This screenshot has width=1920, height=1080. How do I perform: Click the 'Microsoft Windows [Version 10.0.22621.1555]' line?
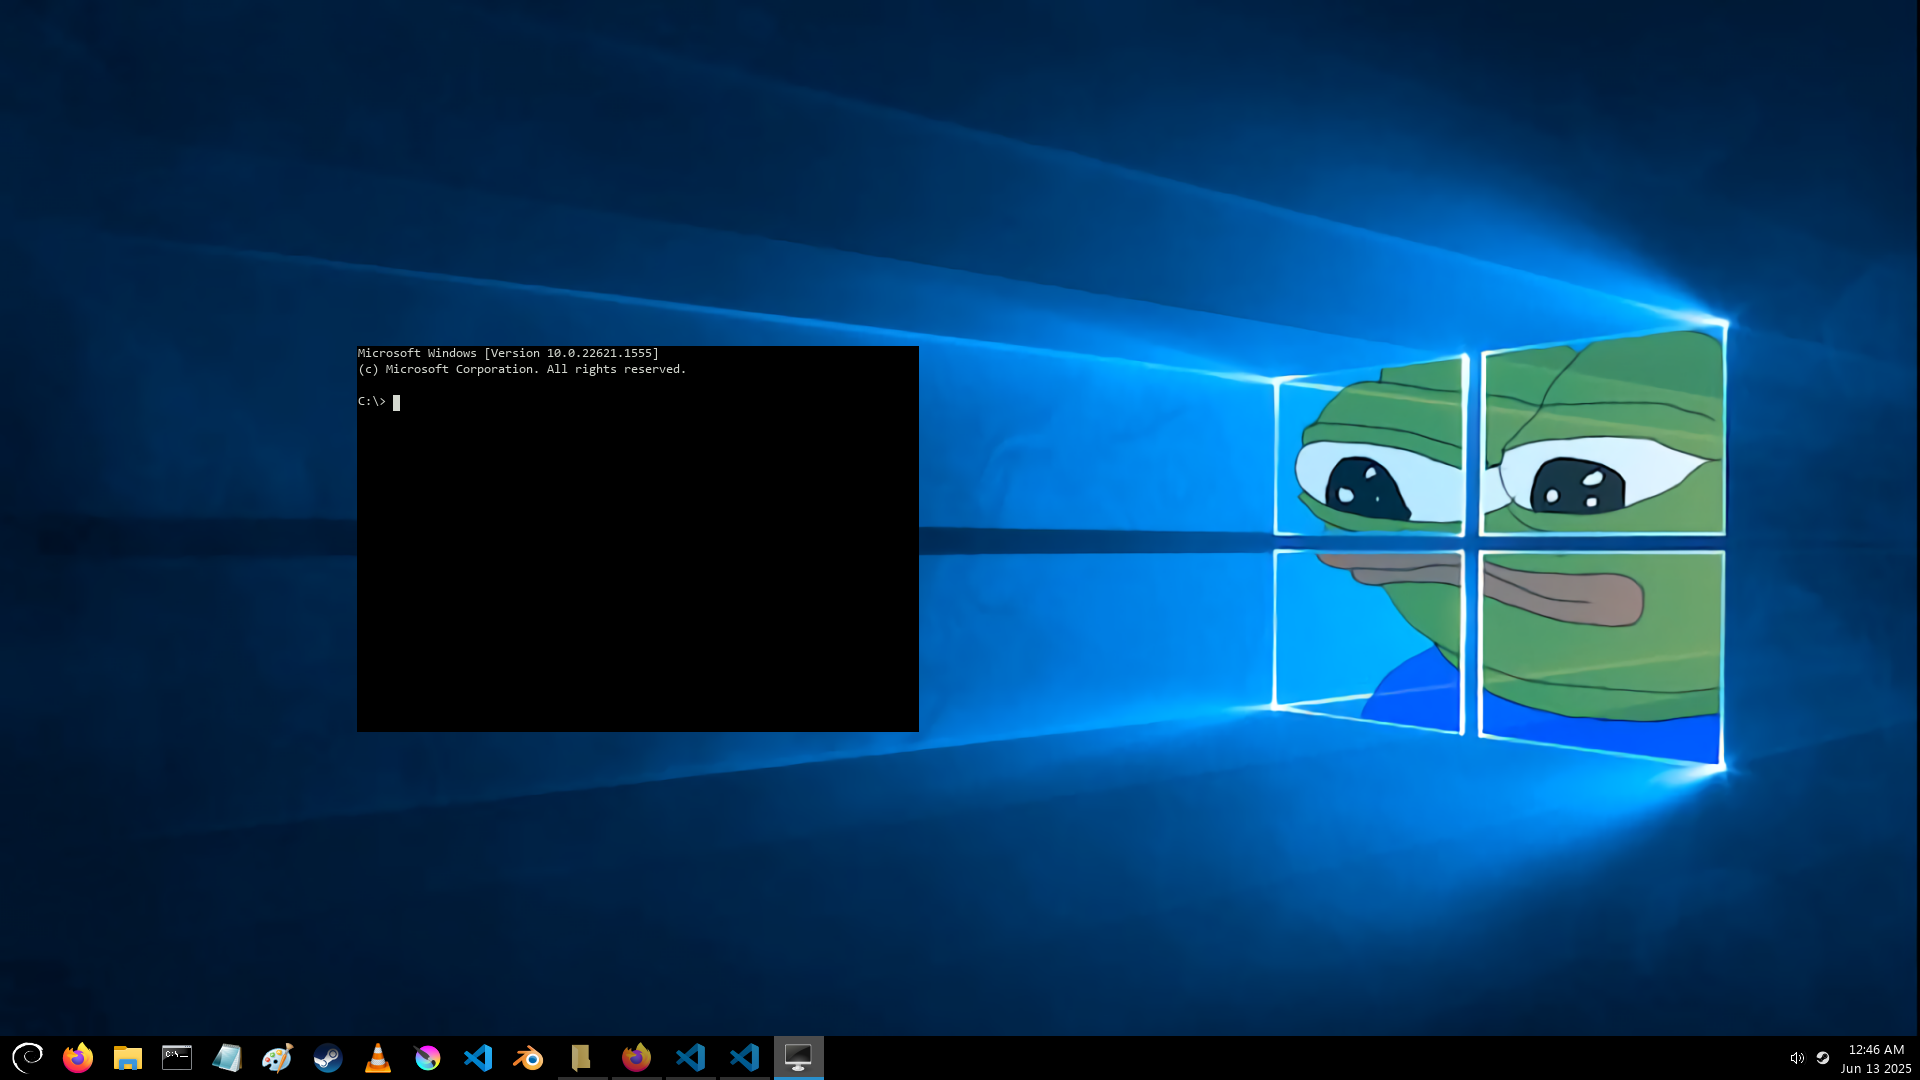point(508,353)
